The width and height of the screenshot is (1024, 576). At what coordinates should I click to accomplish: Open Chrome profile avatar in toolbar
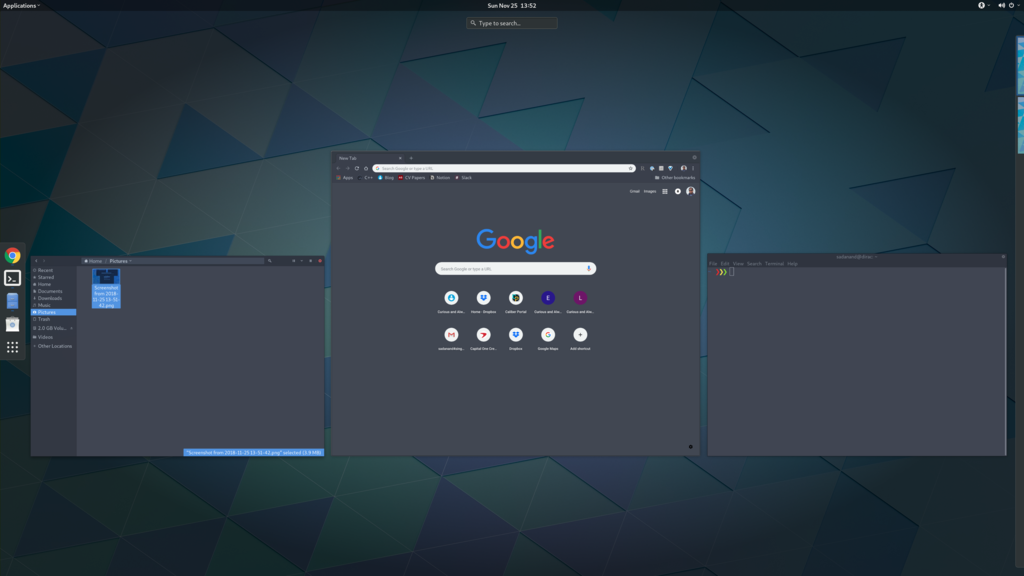(684, 168)
